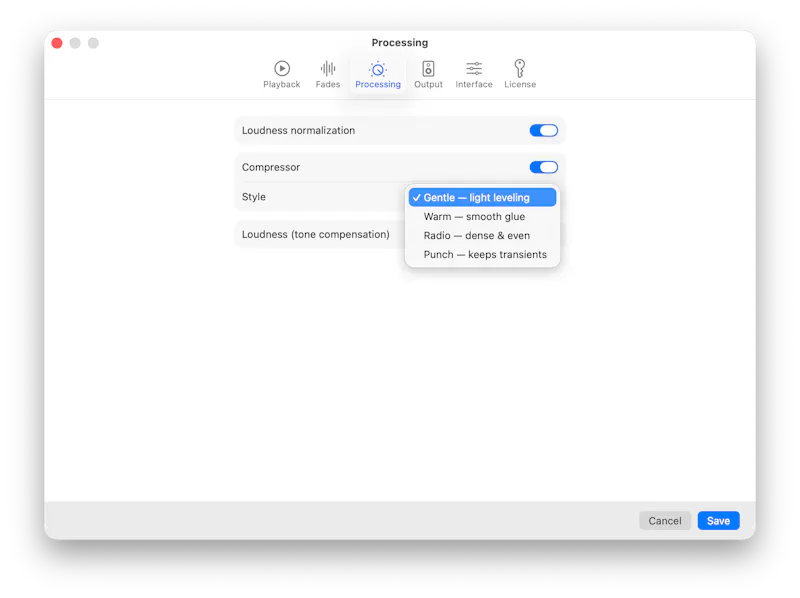
Task: Click the Style row label
Action: coord(254,197)
